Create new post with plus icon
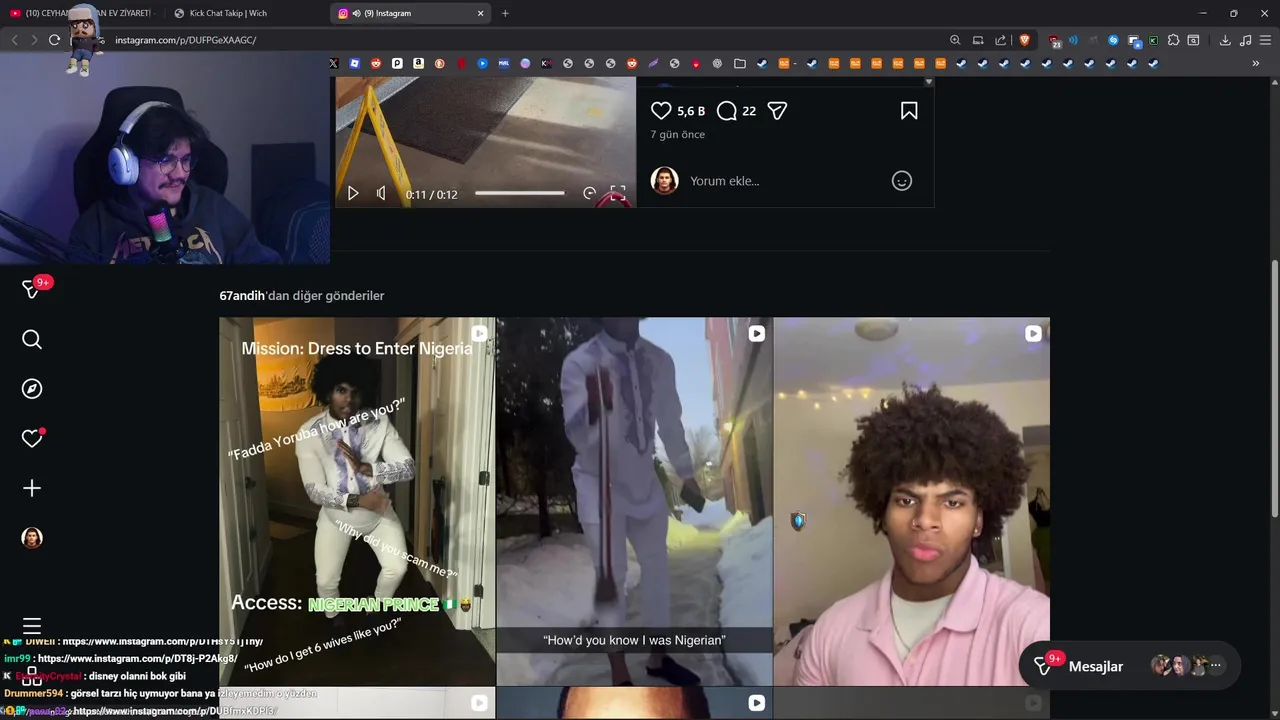Screen dimensions: 1280x720 click(32, 488)
